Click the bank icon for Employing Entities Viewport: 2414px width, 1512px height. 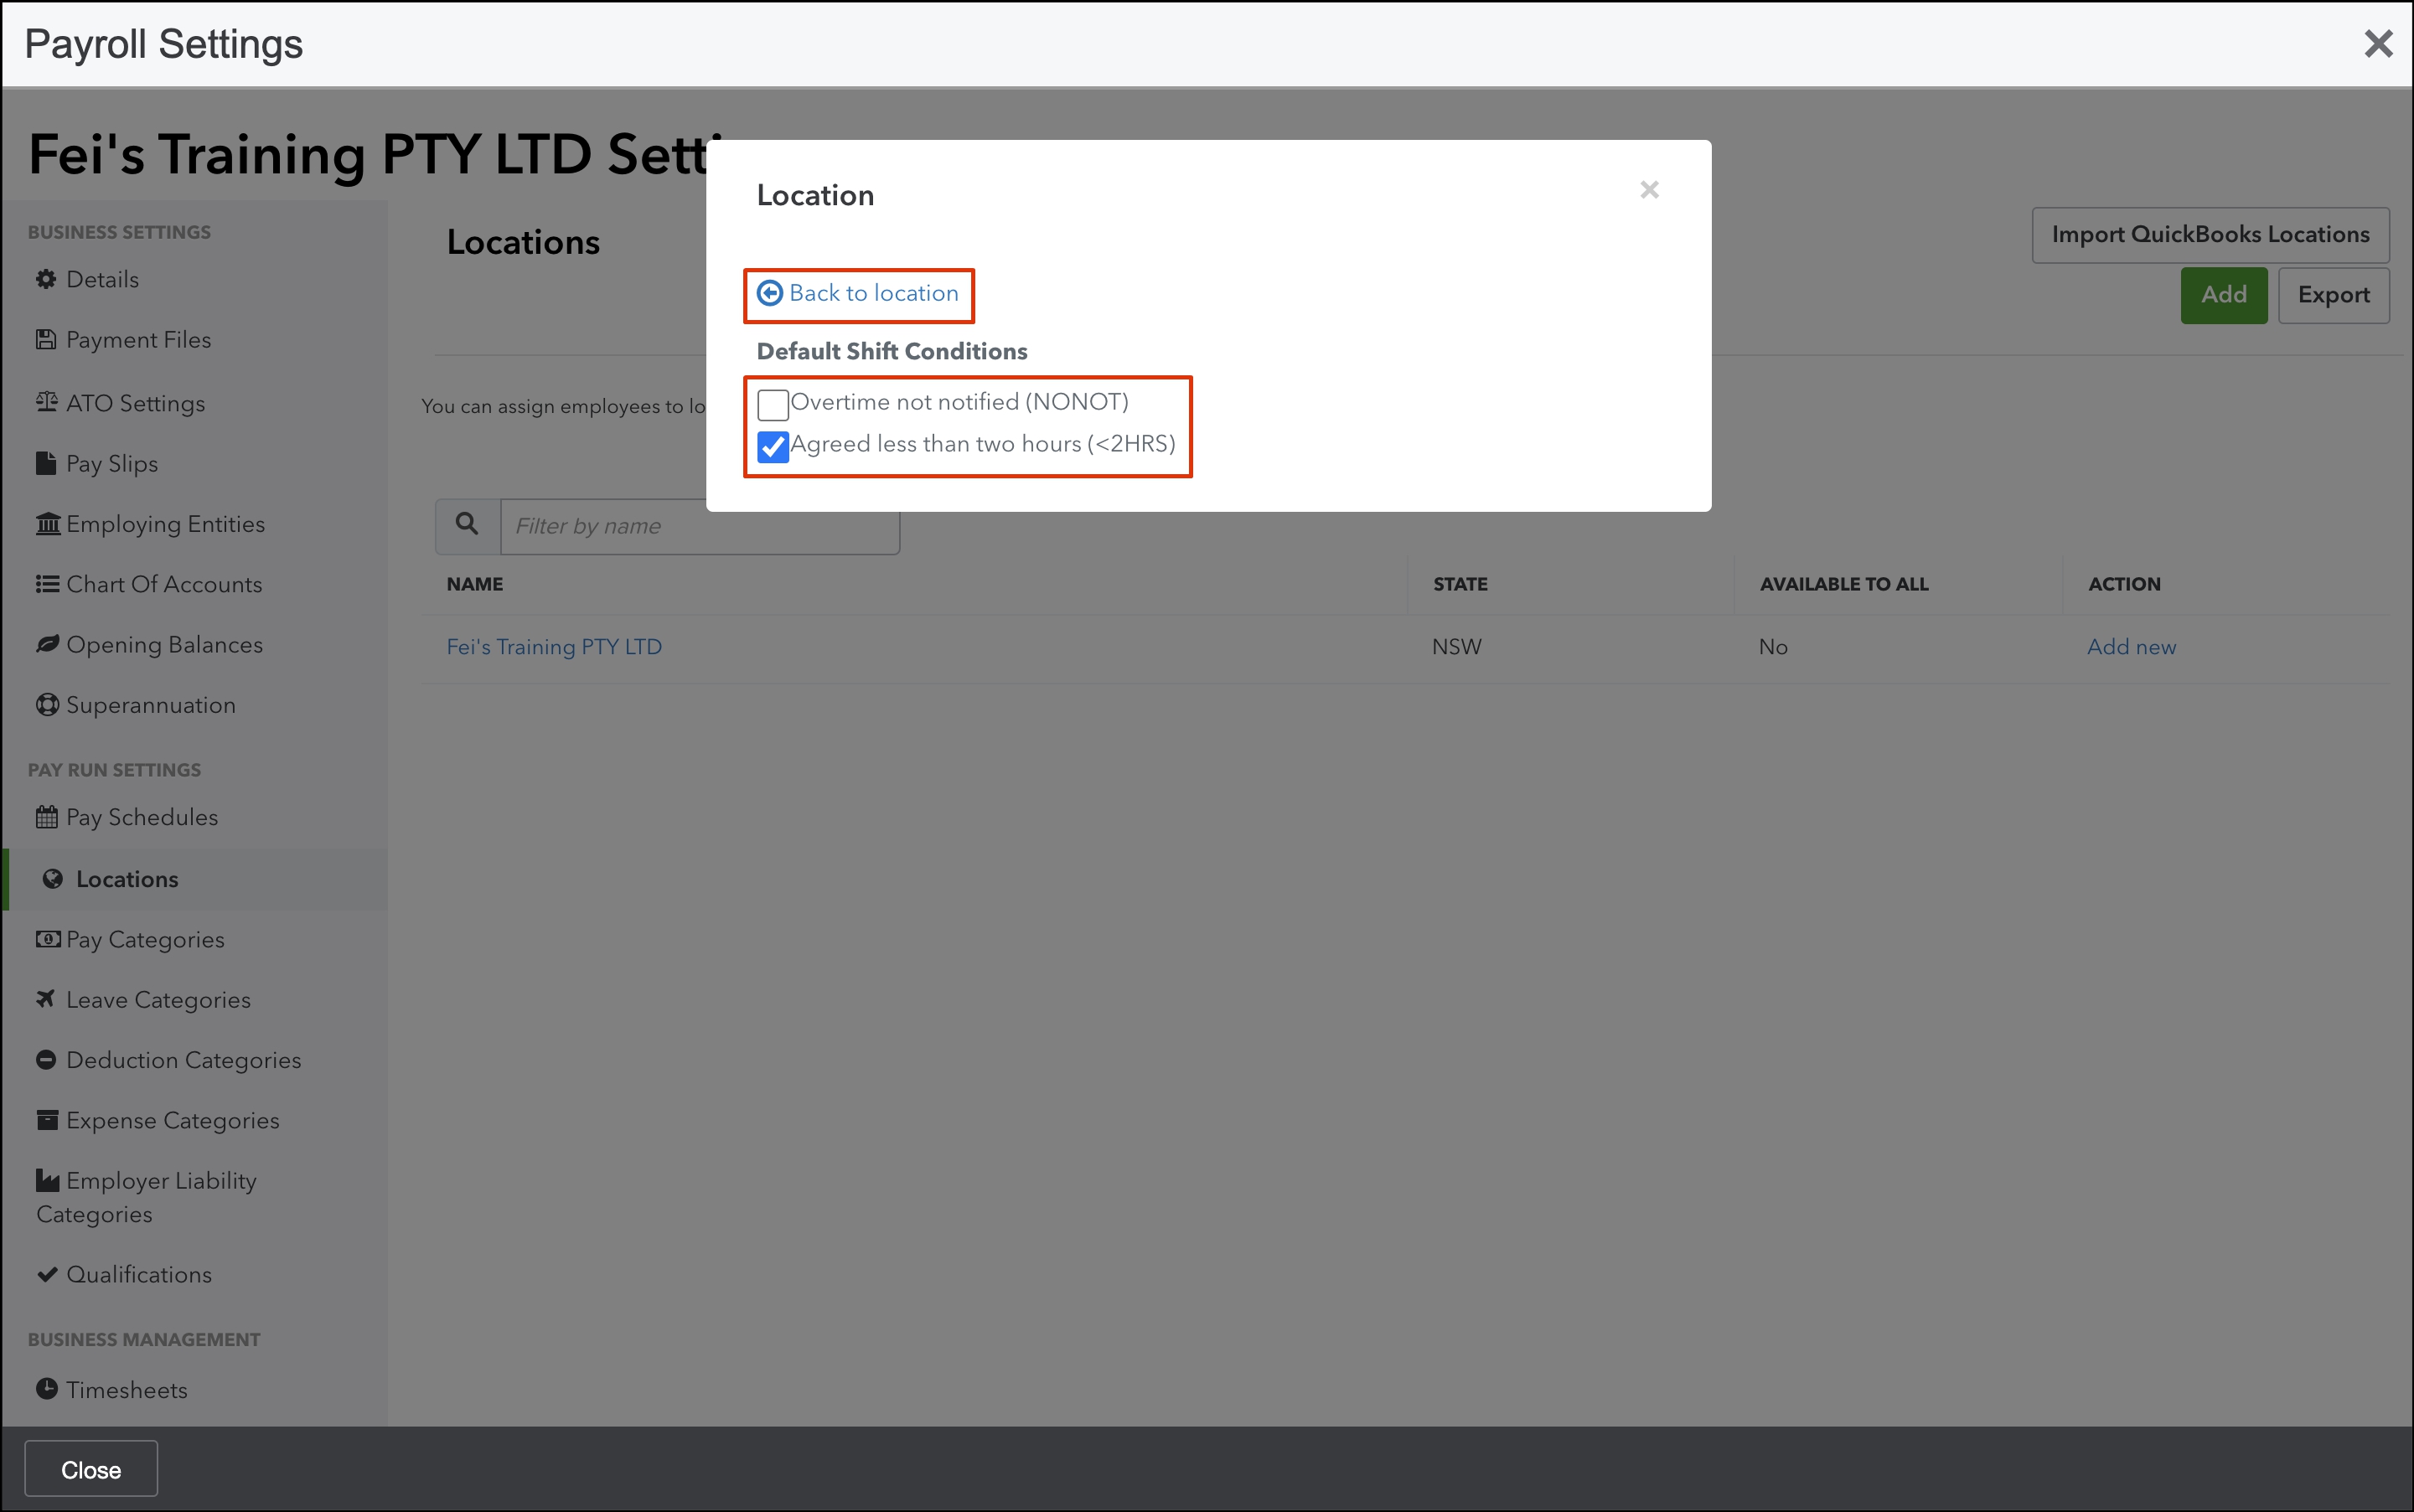47,523
